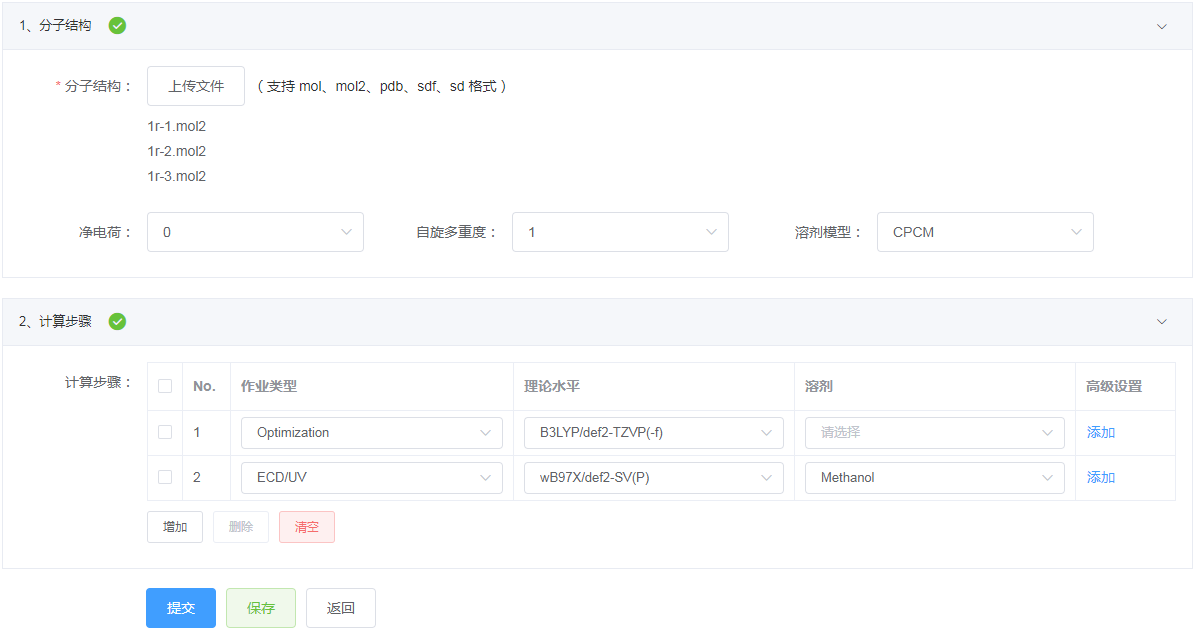Viewport: 1200px width, 640px height.
Task: Click the green 保存 save button
Action: coord(261,608)
